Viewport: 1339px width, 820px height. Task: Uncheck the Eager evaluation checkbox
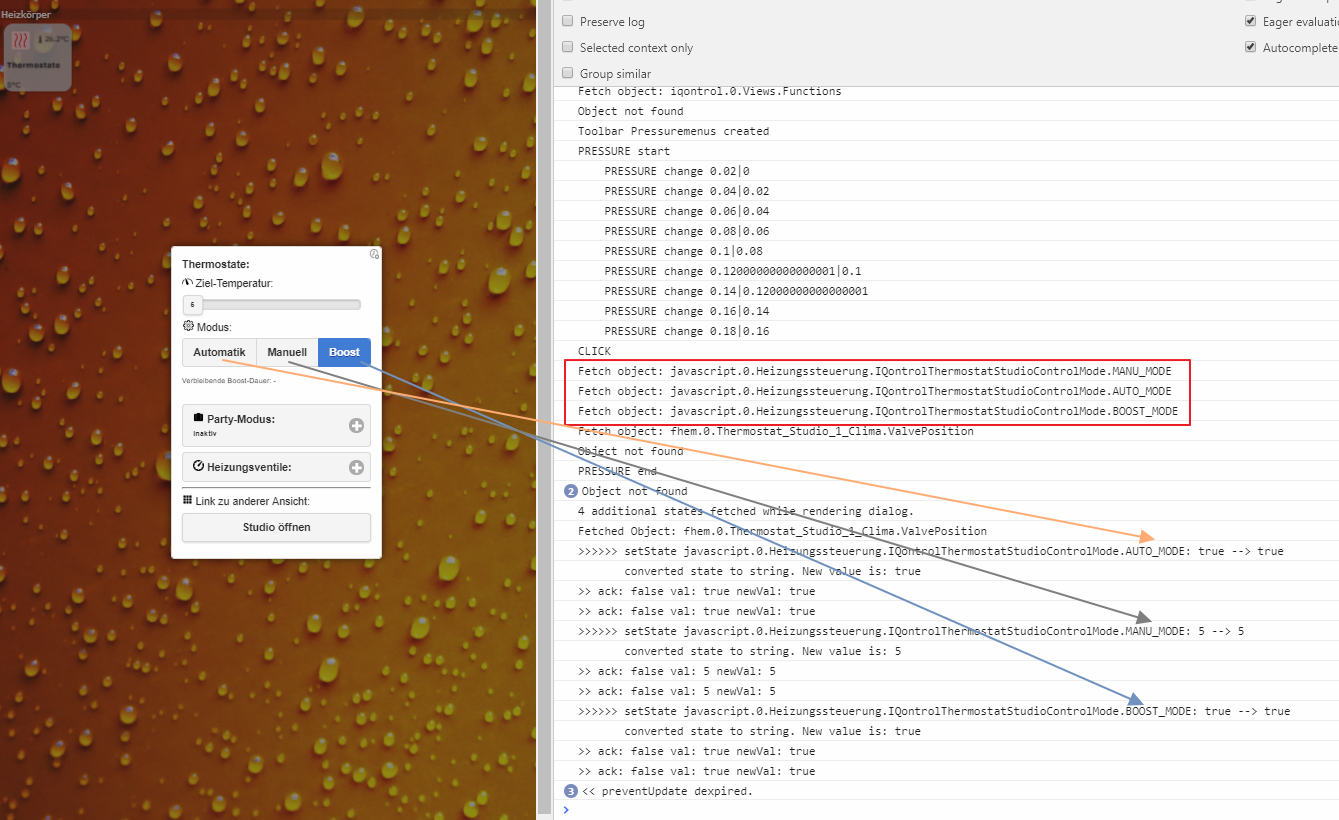[1250, 21]
